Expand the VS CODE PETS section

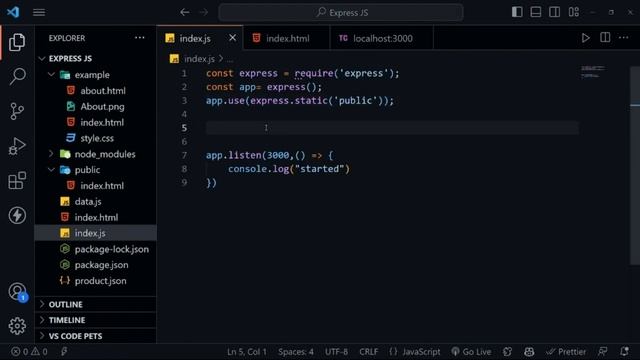coord(96,336)
